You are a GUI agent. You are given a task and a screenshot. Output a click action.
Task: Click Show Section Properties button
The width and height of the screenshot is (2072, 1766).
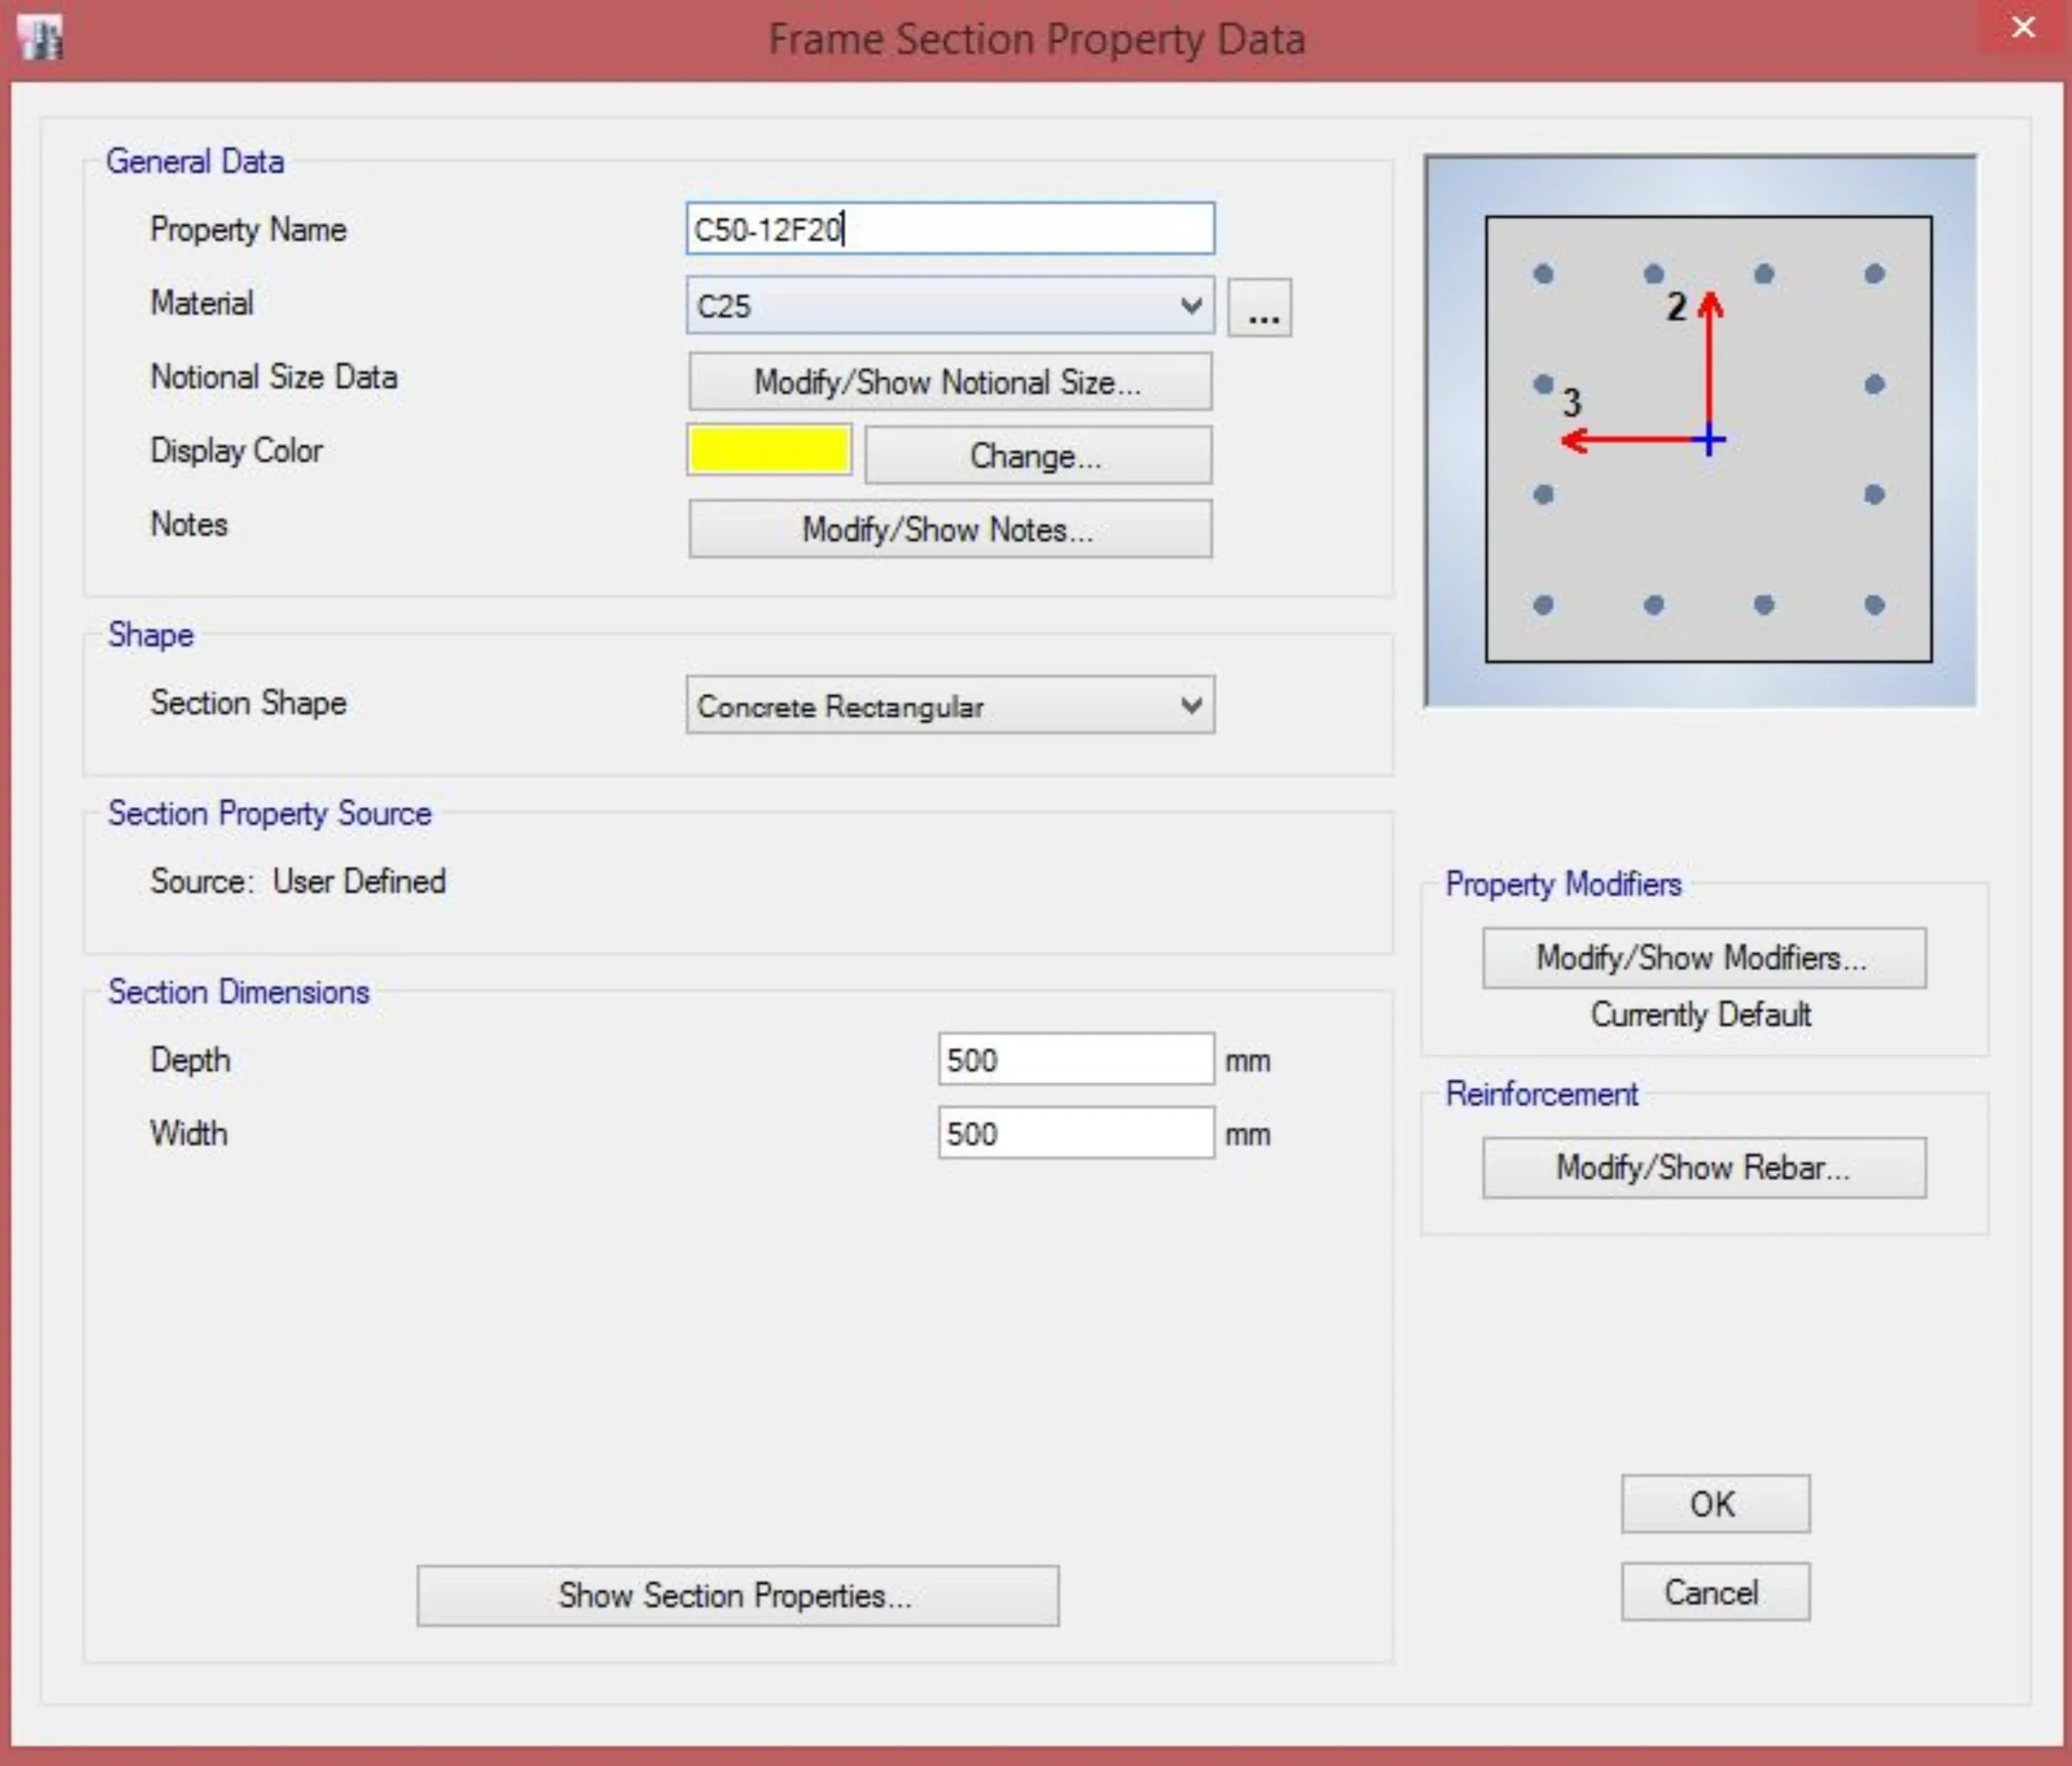(737, 1595)
